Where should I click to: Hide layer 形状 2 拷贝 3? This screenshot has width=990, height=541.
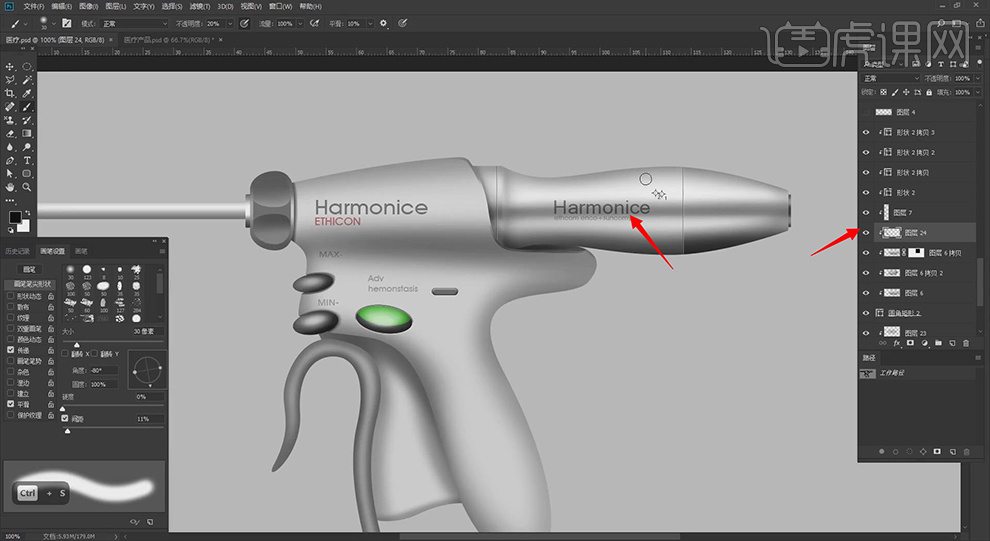pos(866,133)
